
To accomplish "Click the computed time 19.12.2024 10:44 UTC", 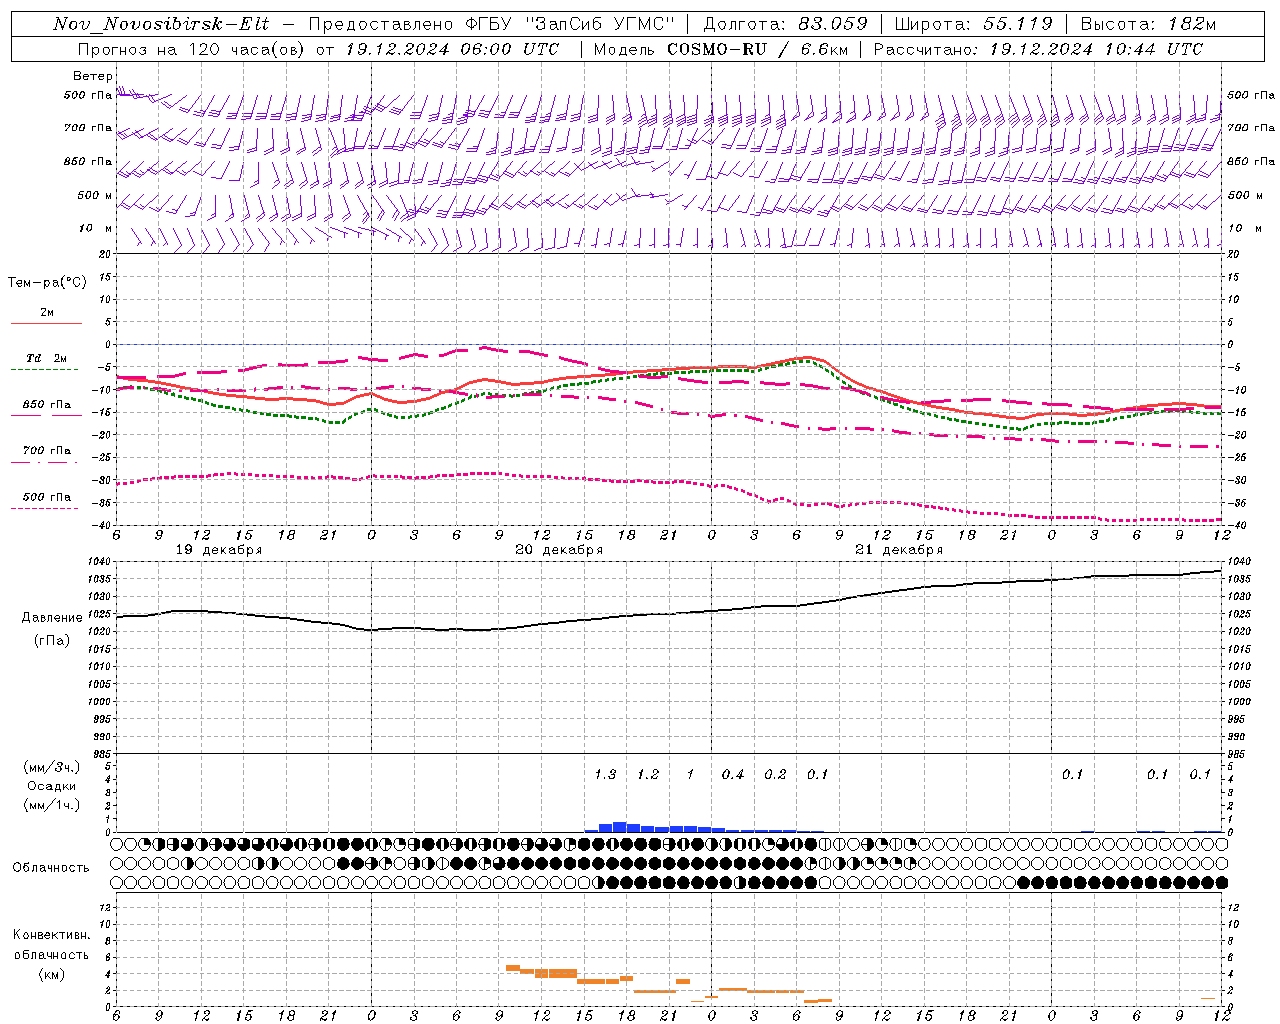I will point(1096,49).
